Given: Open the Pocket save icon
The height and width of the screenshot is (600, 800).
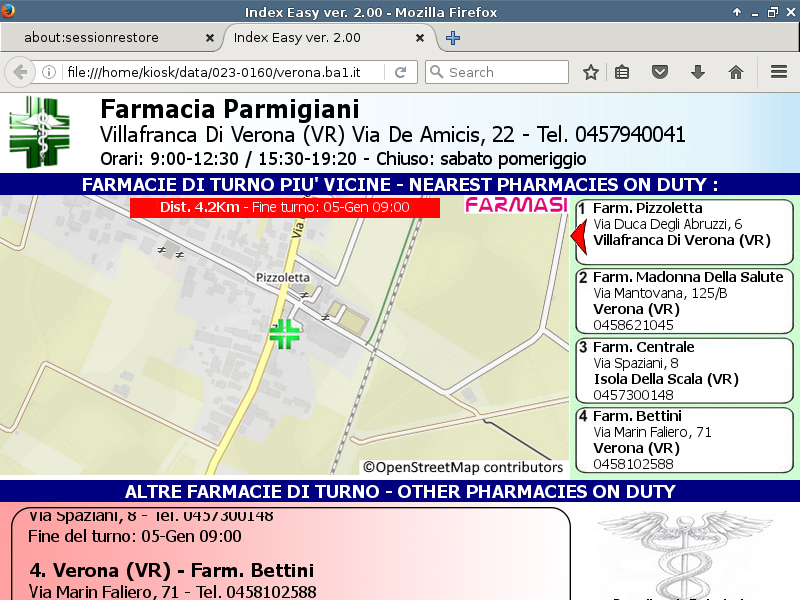Looking at the screenshot, I should coord(660,72).
